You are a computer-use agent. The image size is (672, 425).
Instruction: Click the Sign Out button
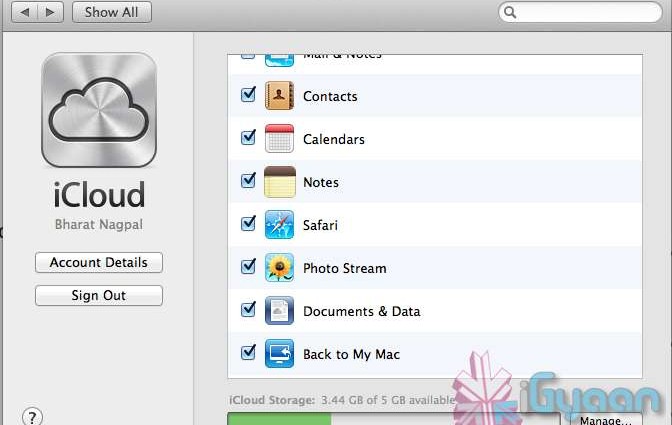(99, 296)
